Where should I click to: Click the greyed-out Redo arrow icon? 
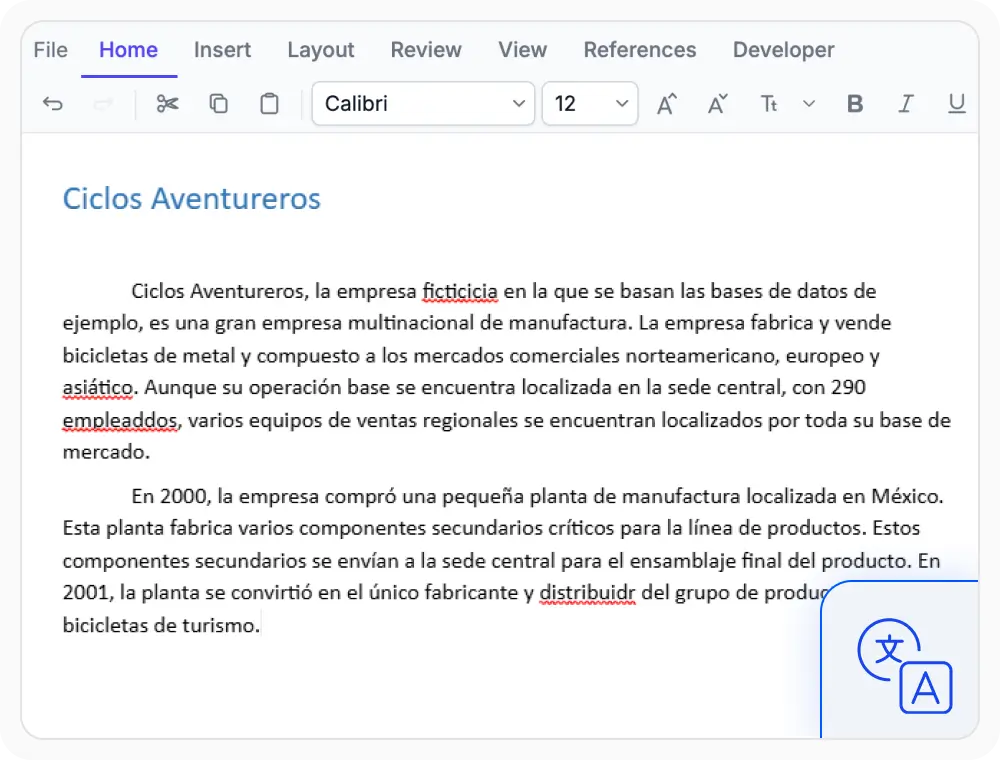click(x=103, y=103)
